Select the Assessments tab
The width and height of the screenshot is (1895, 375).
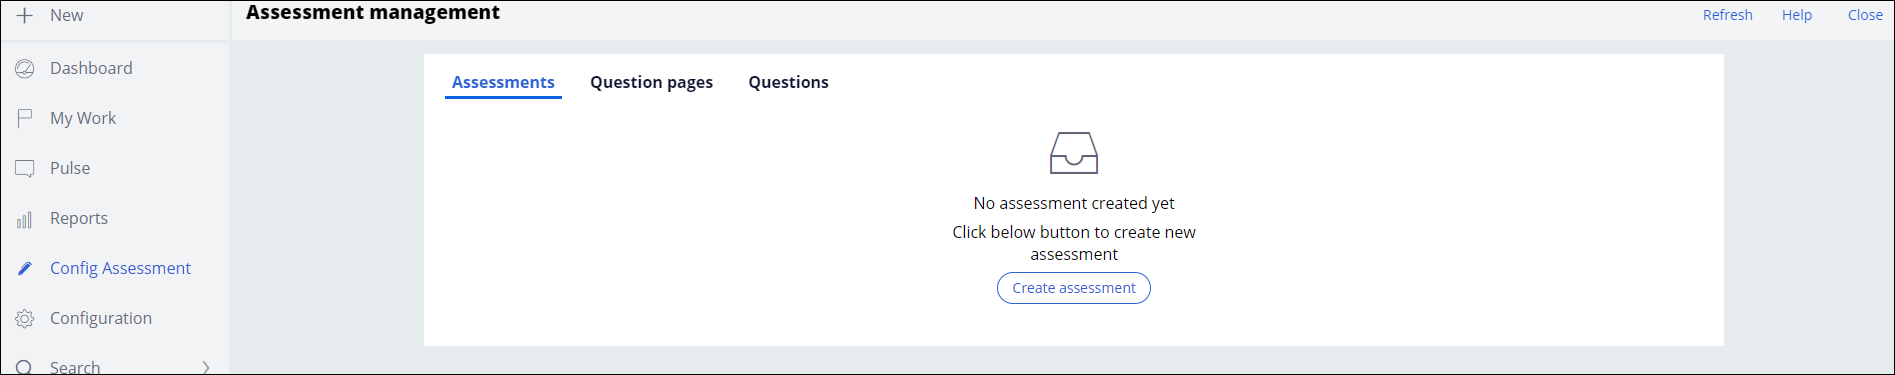503,82
